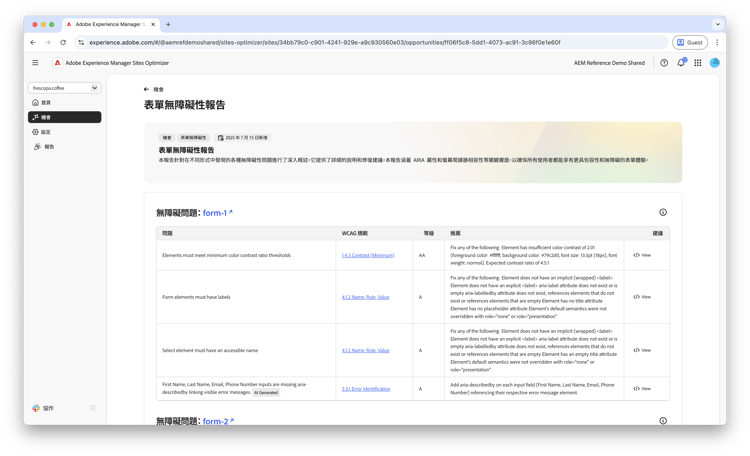Expand the tab search chevron in Chrome

click(717, 24)
